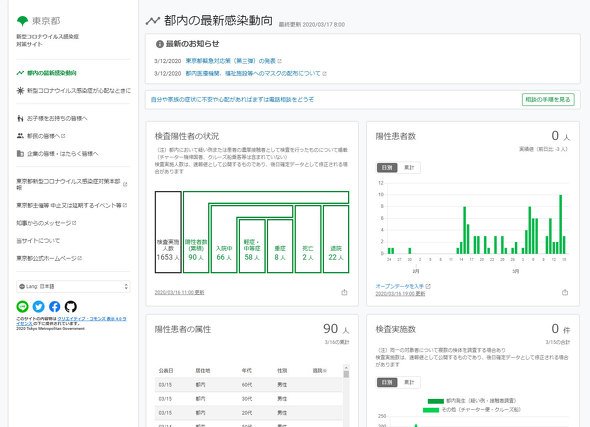Open 当サイトについて sidebar item

point(38,240)
